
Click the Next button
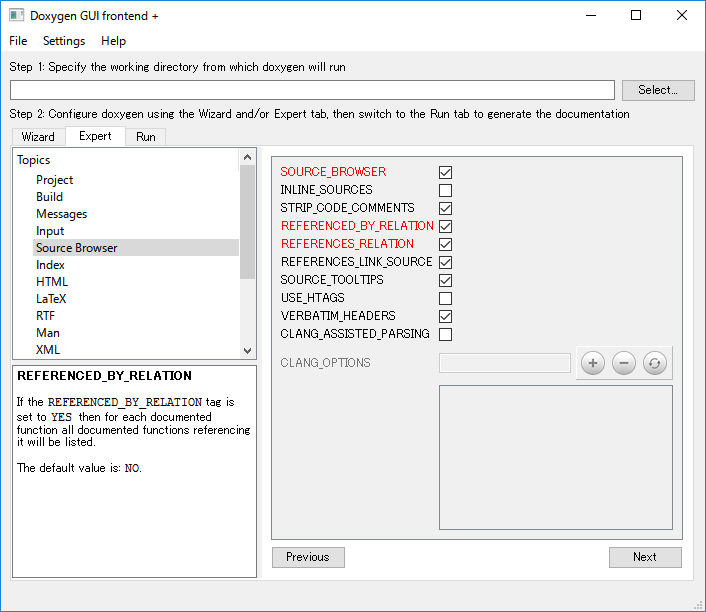[x=645, y=557]
